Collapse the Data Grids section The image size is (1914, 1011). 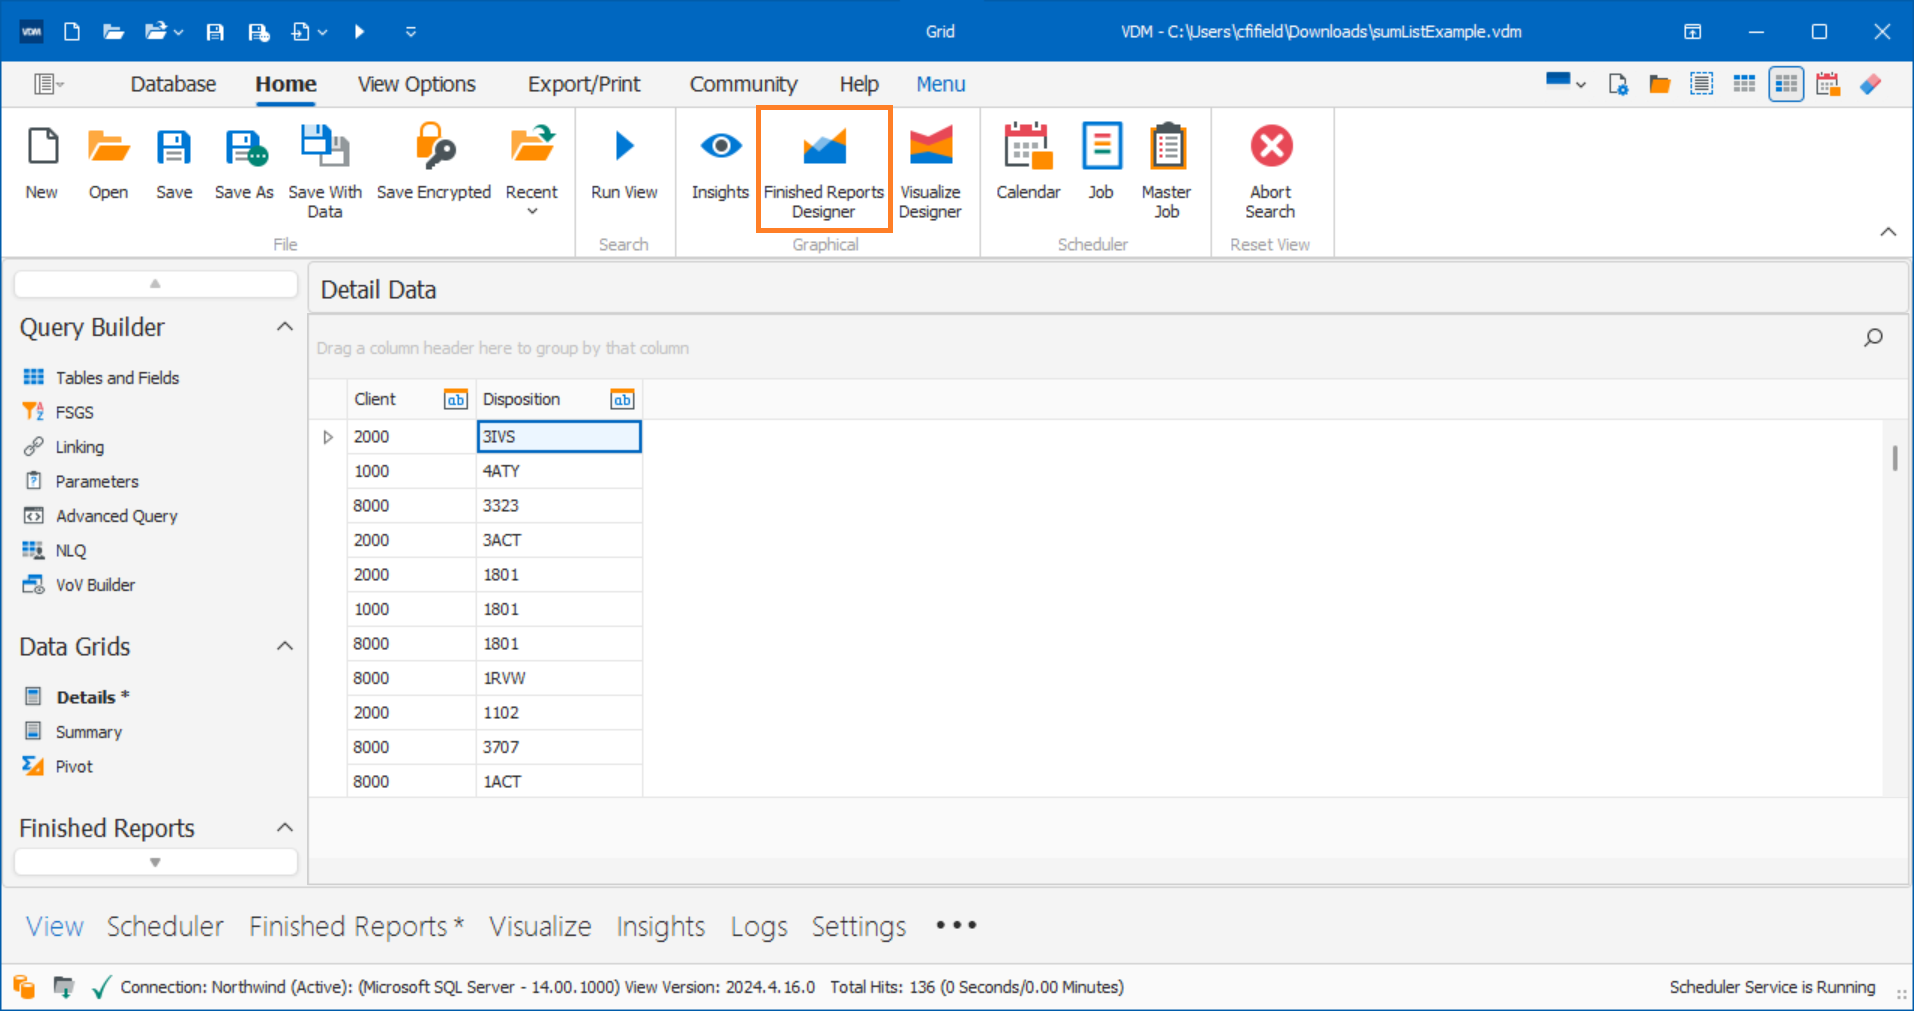285,646
